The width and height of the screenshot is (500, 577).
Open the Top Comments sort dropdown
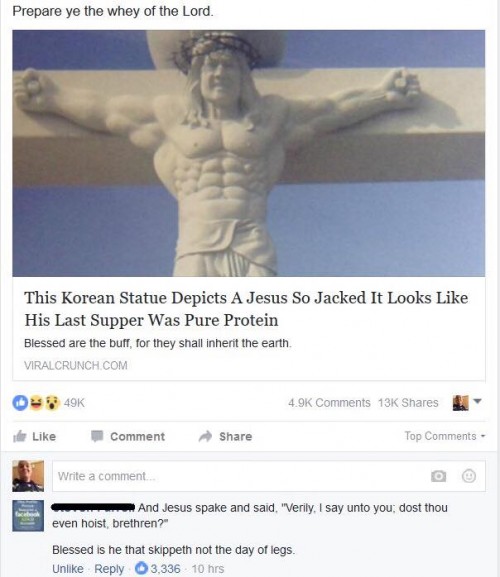click(x=445, y=436)
